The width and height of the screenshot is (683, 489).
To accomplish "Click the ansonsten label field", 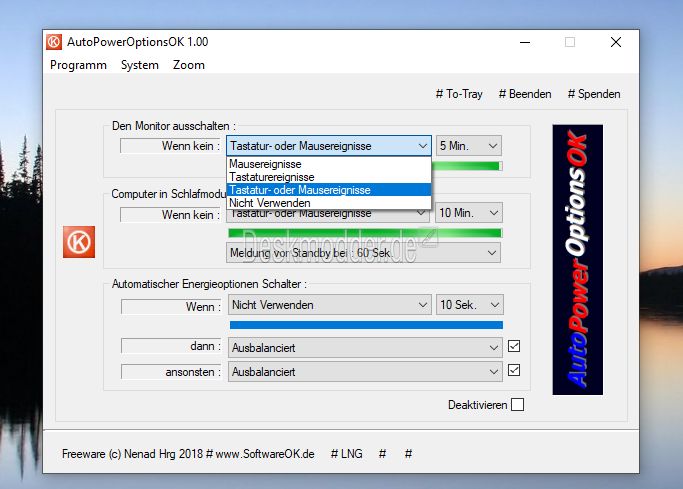I will click(x=172, y=372).
